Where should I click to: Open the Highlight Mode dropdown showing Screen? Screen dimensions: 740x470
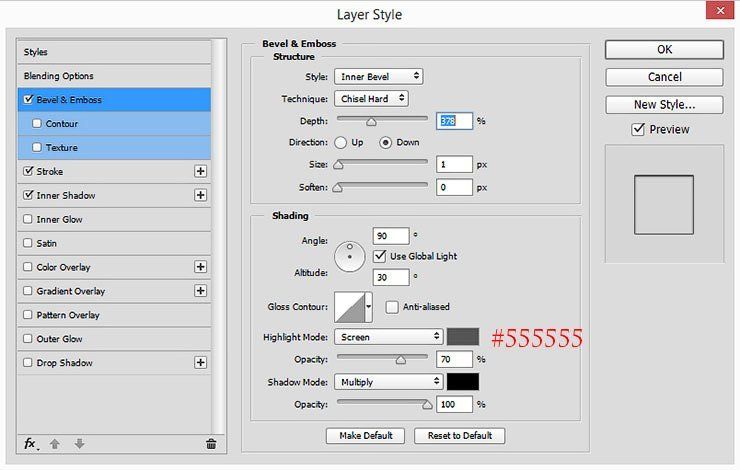388,337
